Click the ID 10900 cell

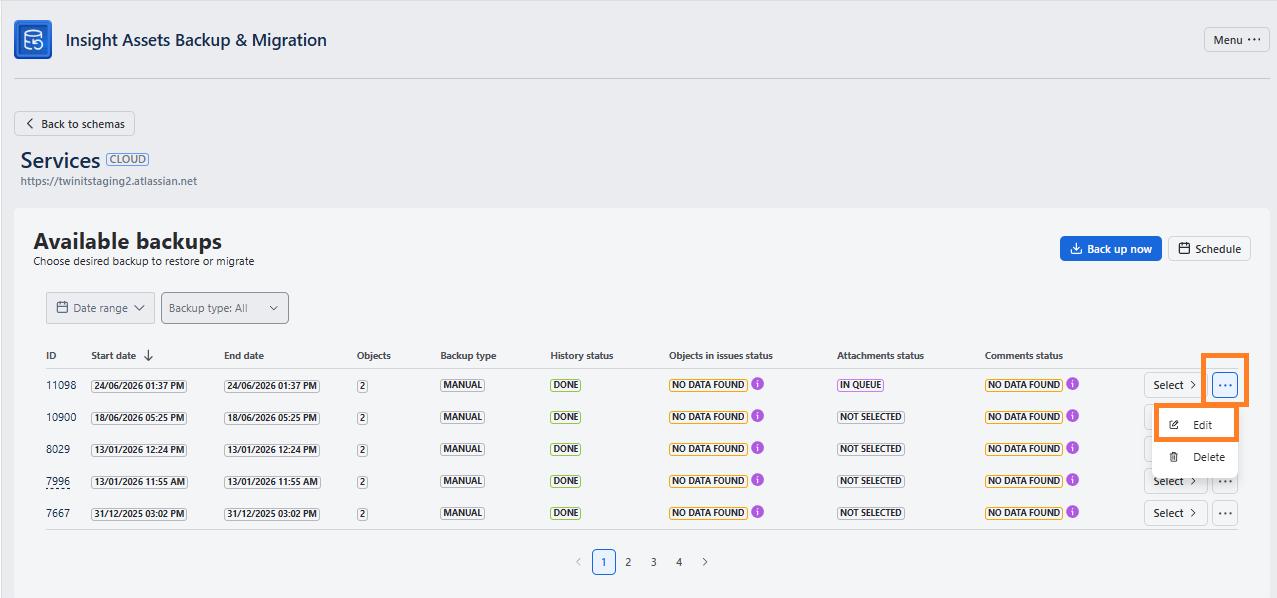click(61, 417)
